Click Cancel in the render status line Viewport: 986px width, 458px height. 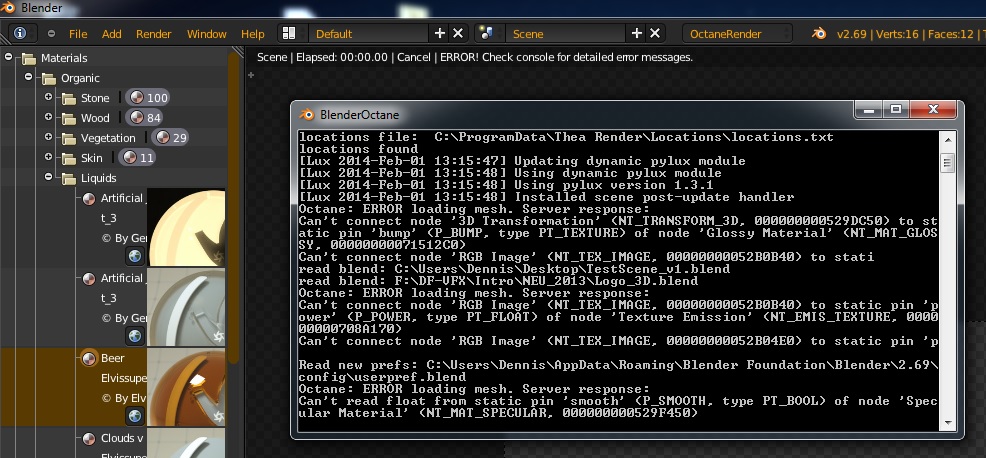point(414,57)
